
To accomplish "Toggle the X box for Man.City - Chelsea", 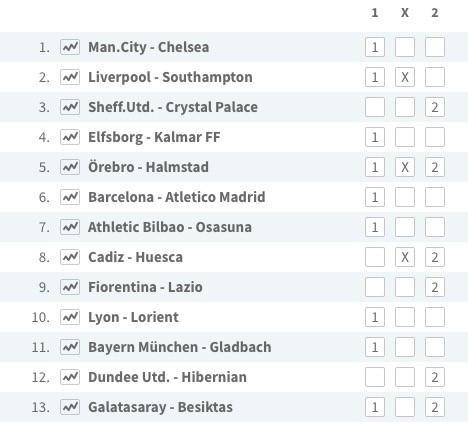I will click(405, 47).
